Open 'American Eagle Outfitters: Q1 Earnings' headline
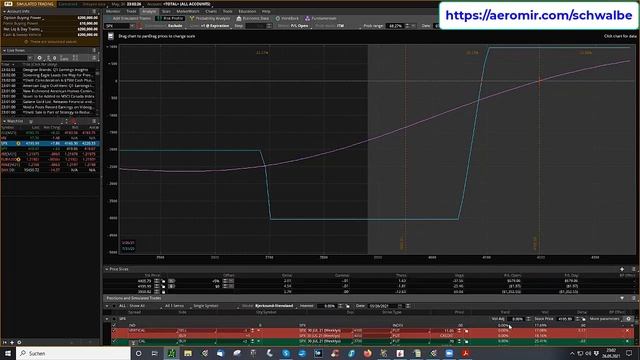The image size is (640, 360). 58,86
